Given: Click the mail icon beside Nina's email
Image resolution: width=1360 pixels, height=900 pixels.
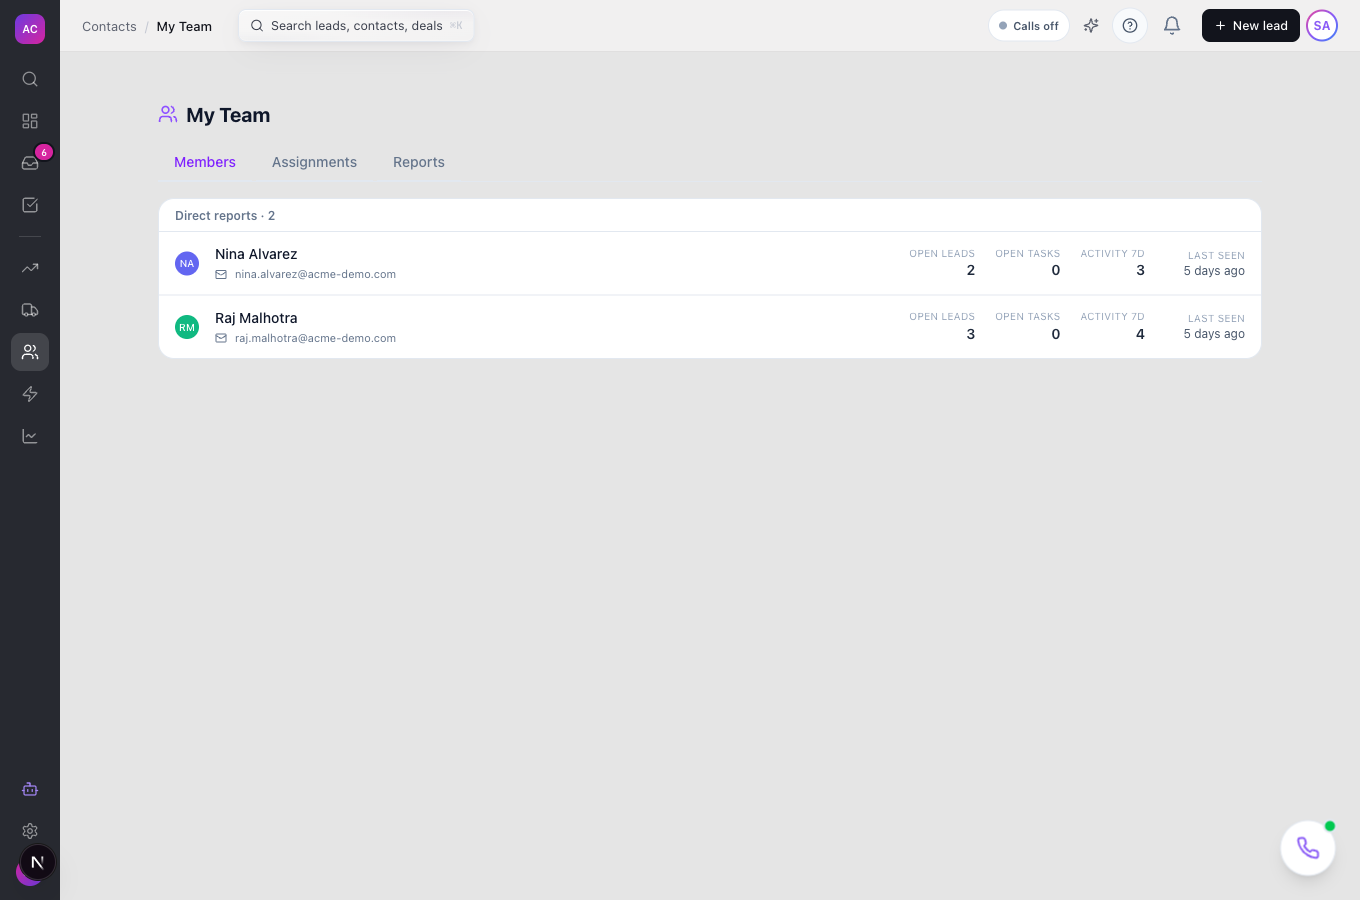Looking at the screenshot, I should tap(221, 274).
